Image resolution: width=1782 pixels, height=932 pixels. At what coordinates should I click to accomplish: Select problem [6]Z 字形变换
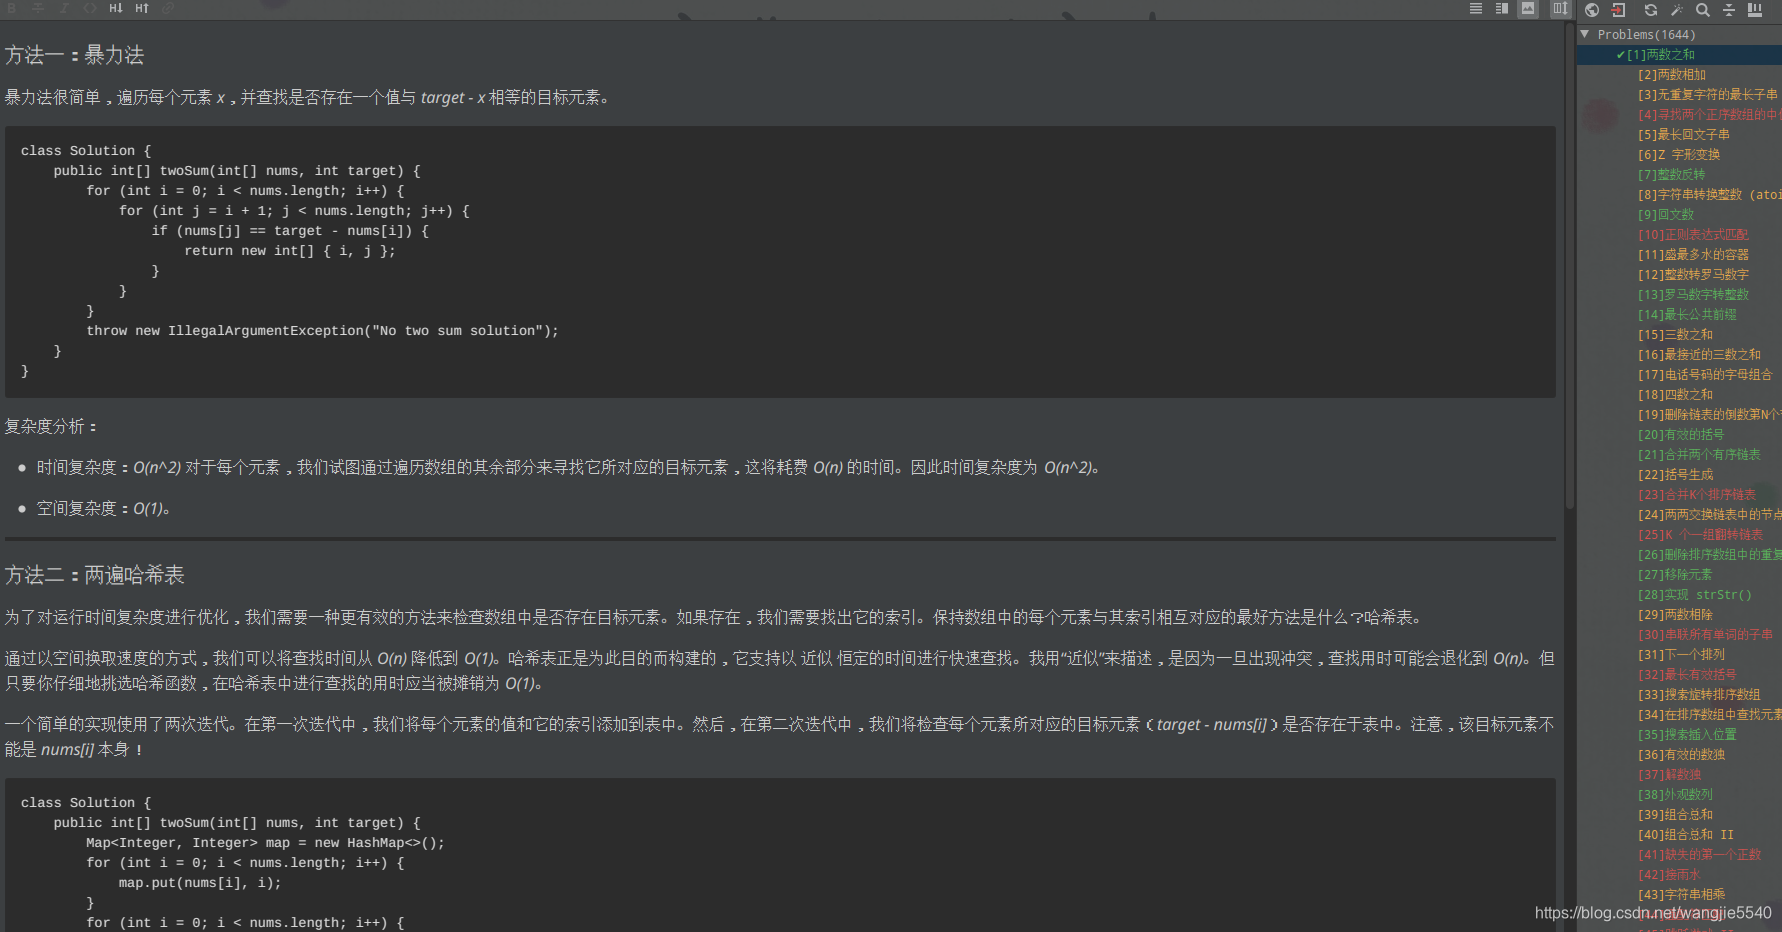point(1679,155)
